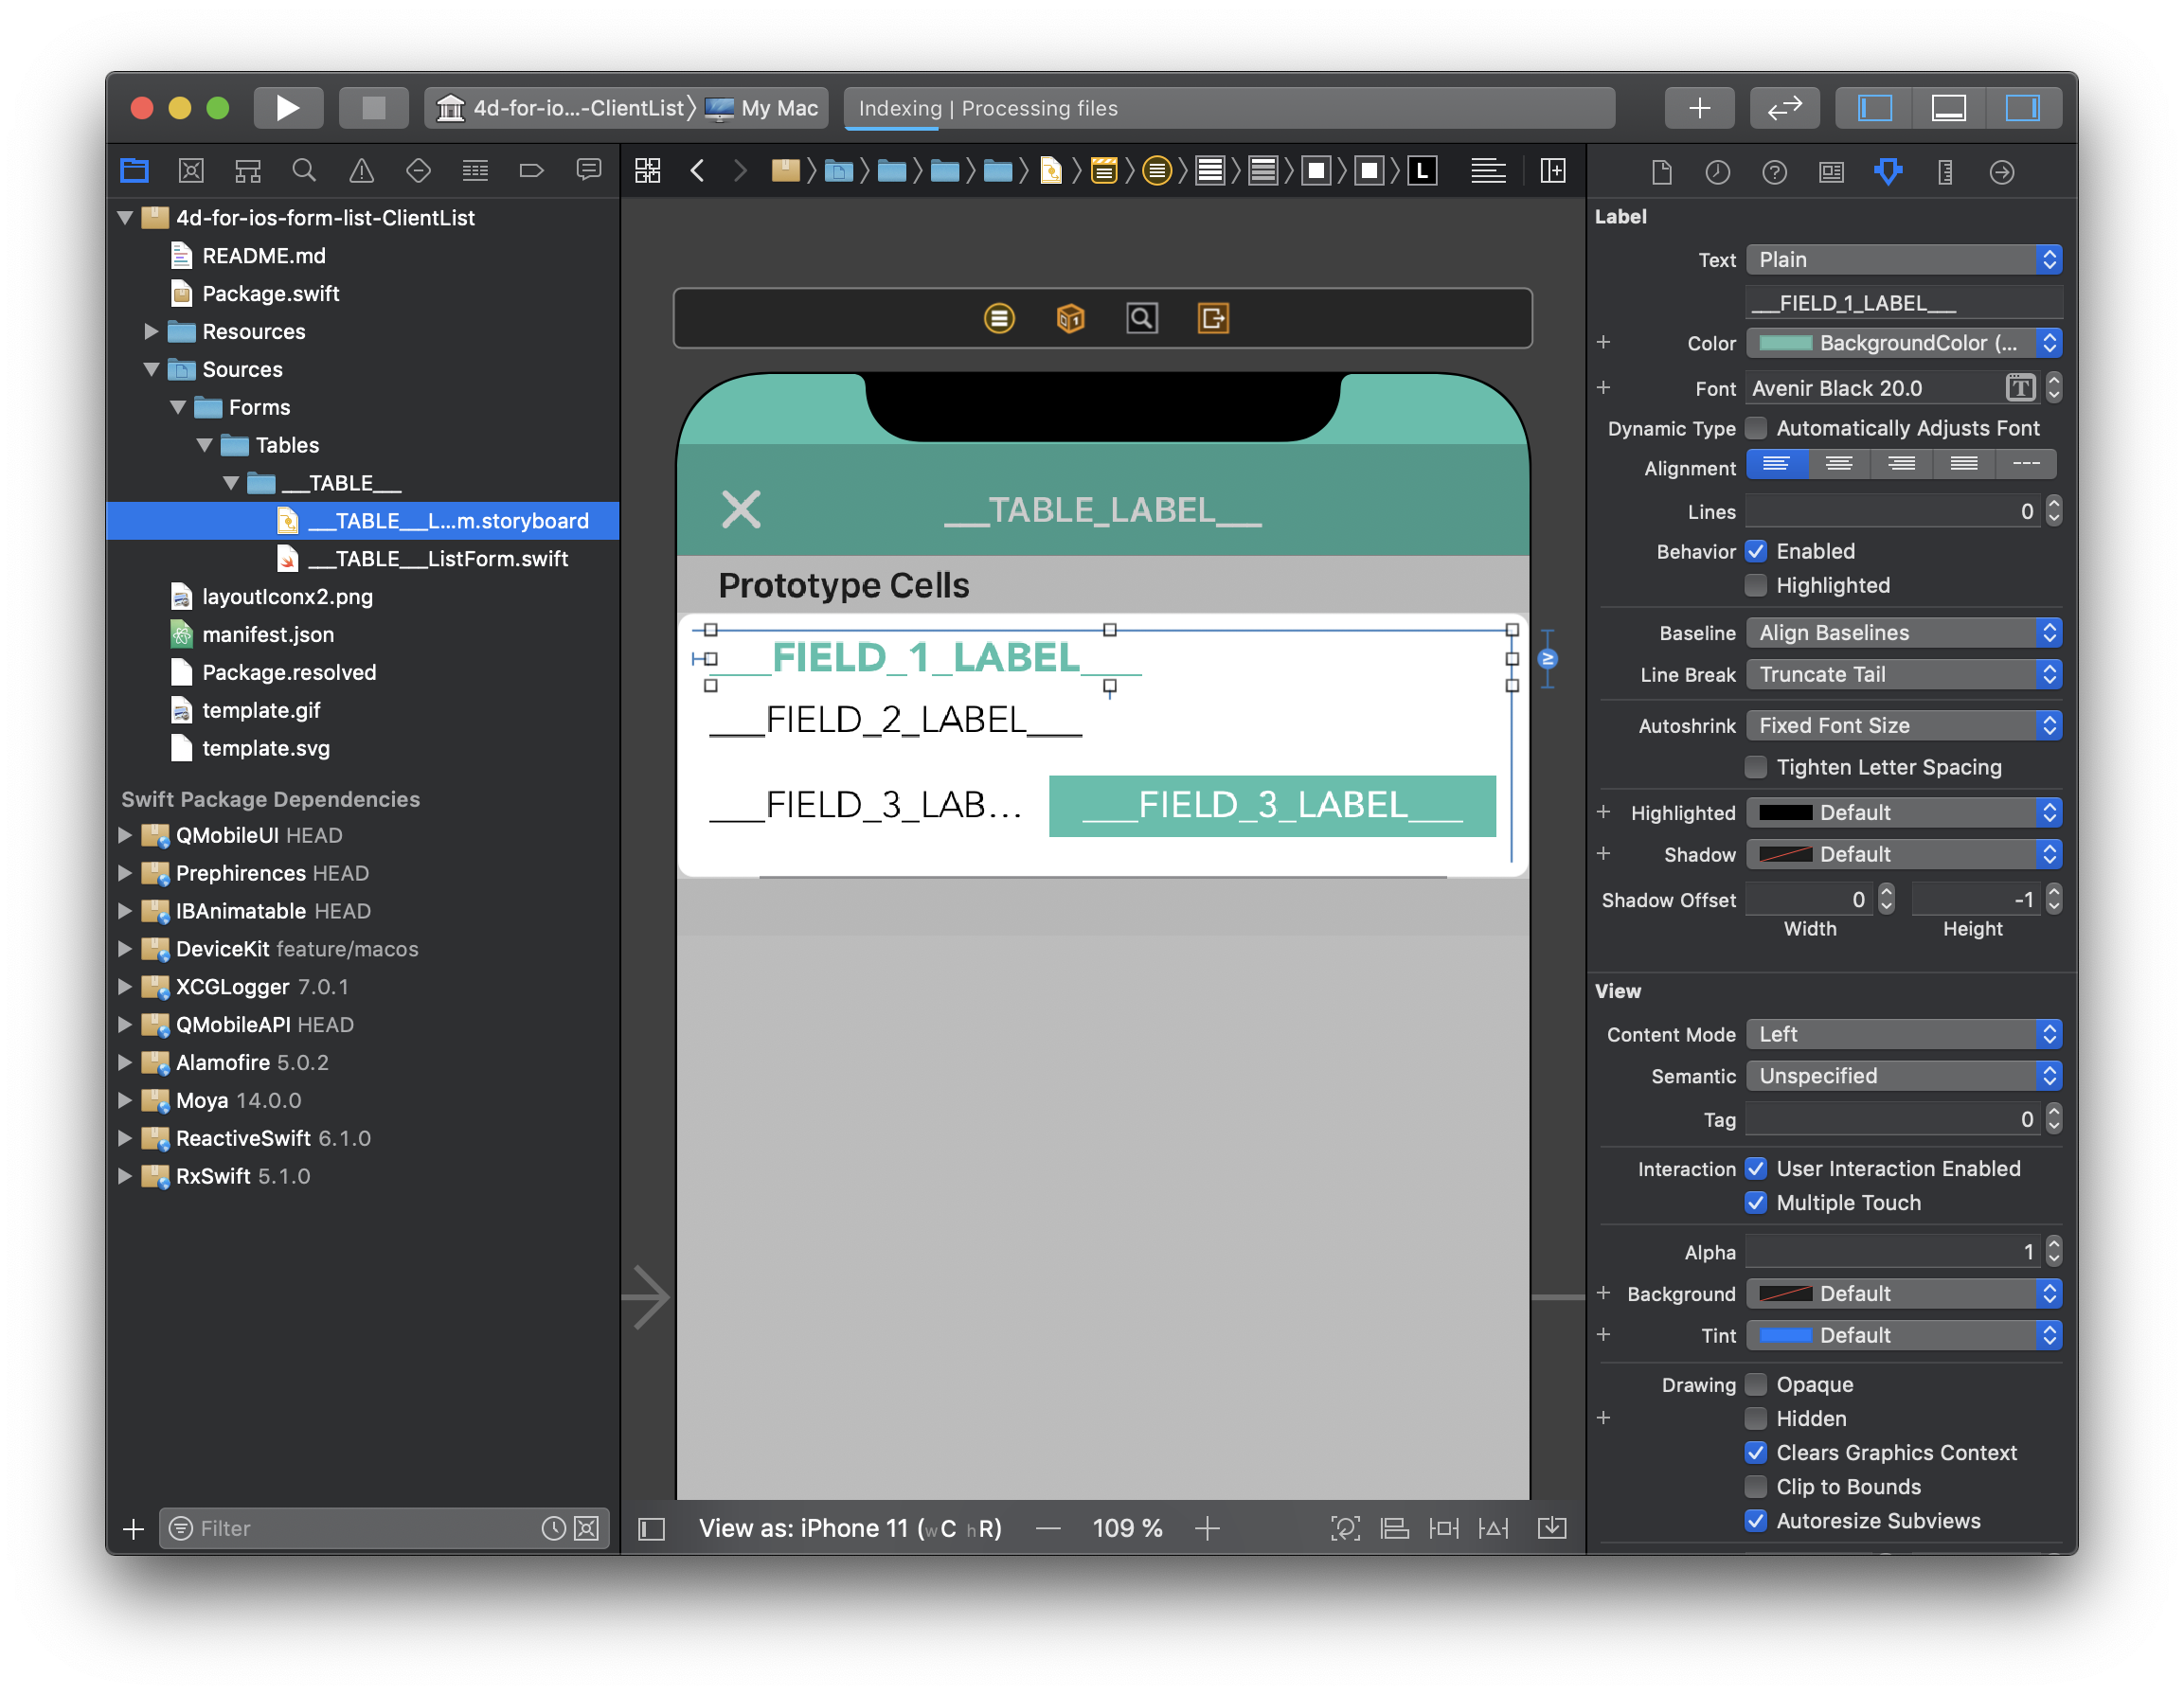Stop the running build
This screenshot has width=2184, height=1695.
coord(373,108)
